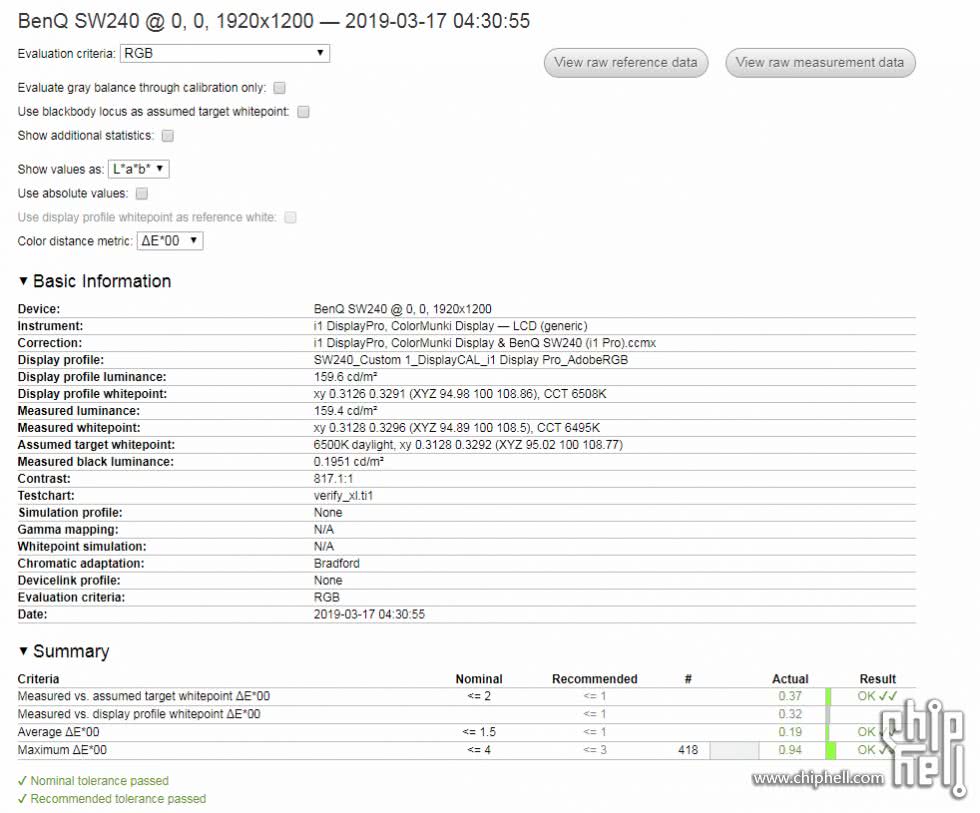Click the gray color patch in Maximum ΔE row
This screenshot has height=813, width=980.
(734, 750)
